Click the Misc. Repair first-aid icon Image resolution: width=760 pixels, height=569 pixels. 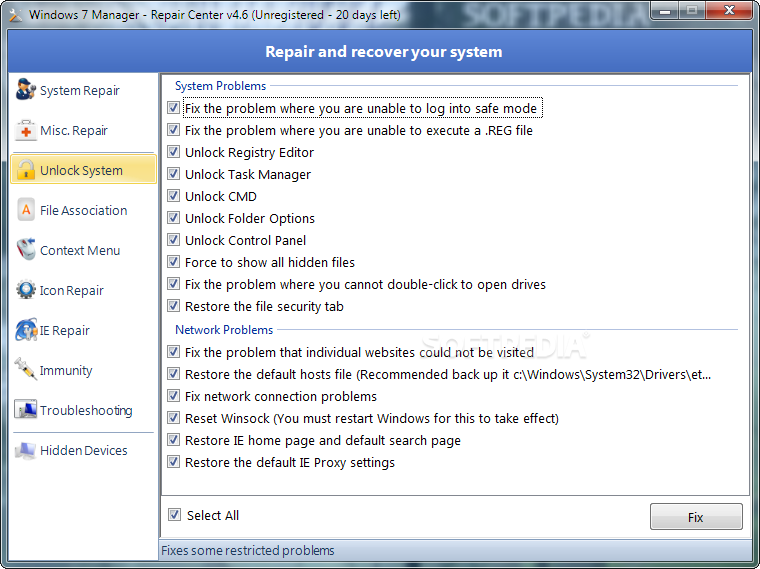pos(25,130)
